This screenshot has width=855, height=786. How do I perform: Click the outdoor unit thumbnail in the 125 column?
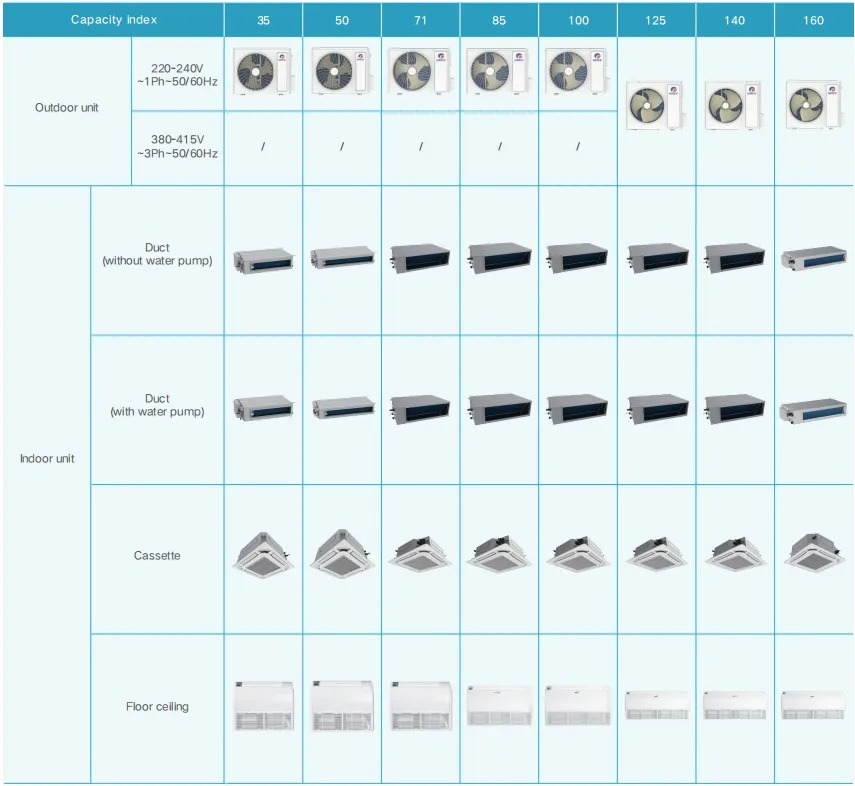(655, 105)
